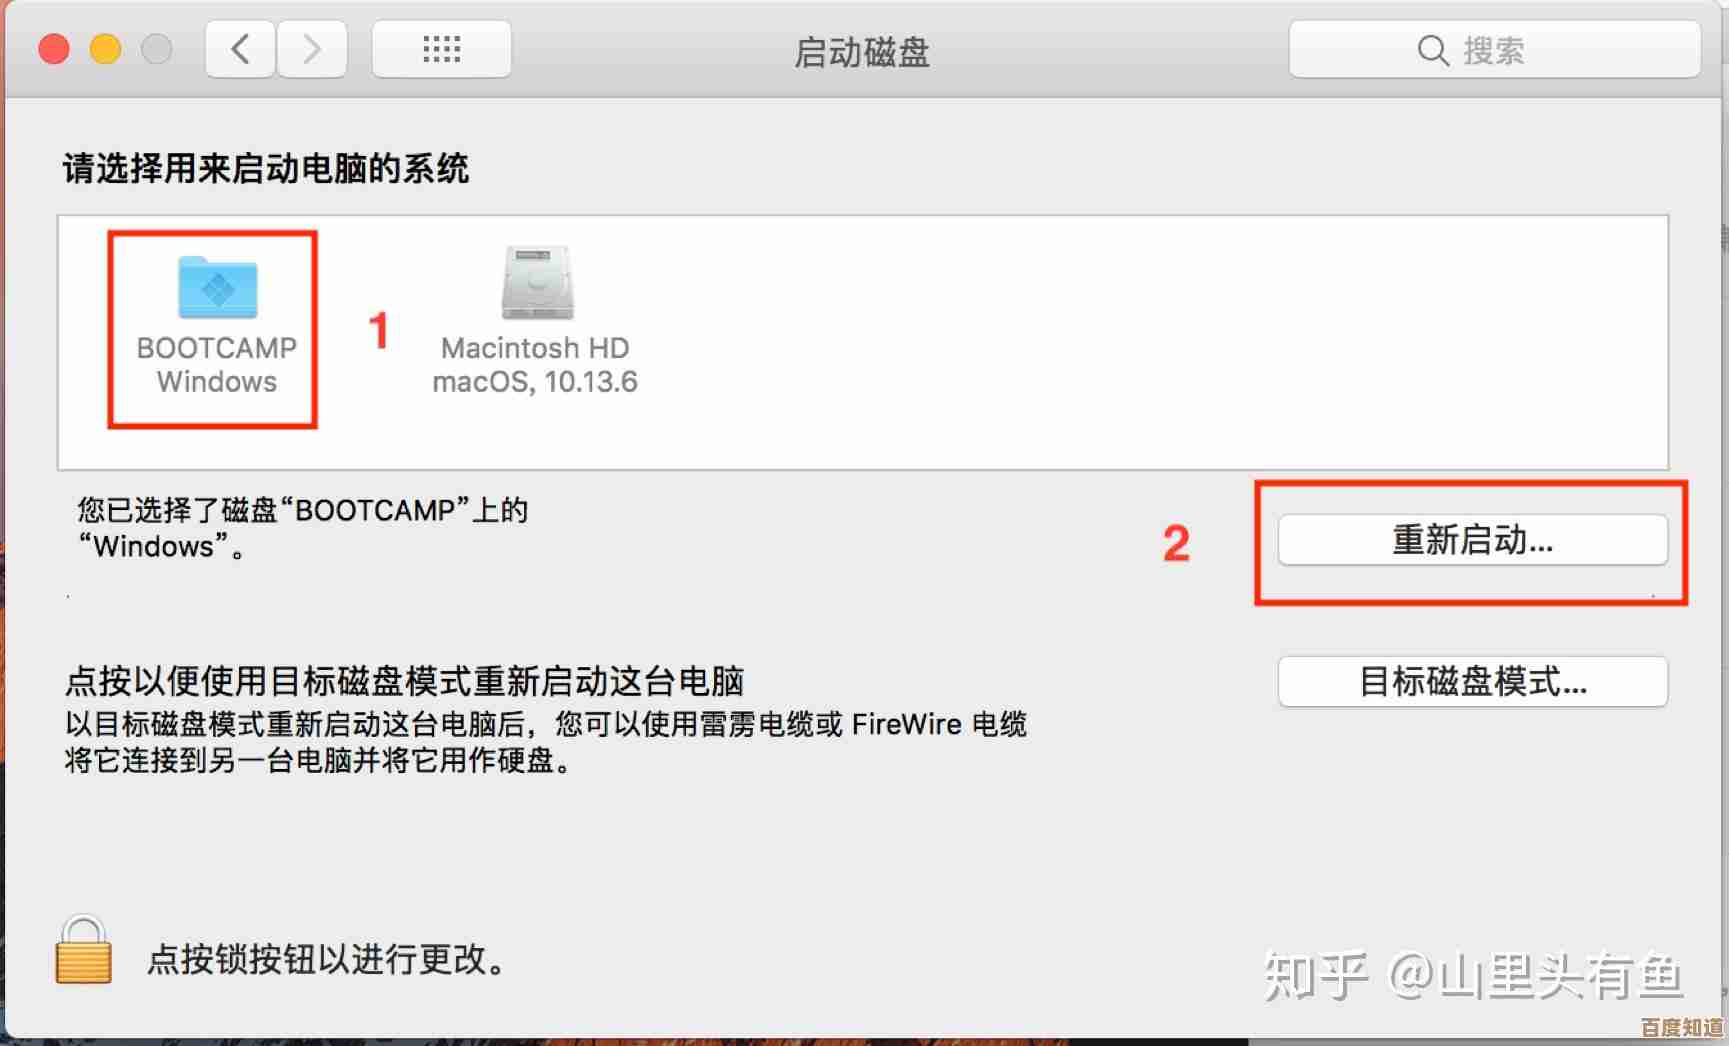Click the magnifying glass search icon
1729x1046 pixels.
tap(1433, 50)
